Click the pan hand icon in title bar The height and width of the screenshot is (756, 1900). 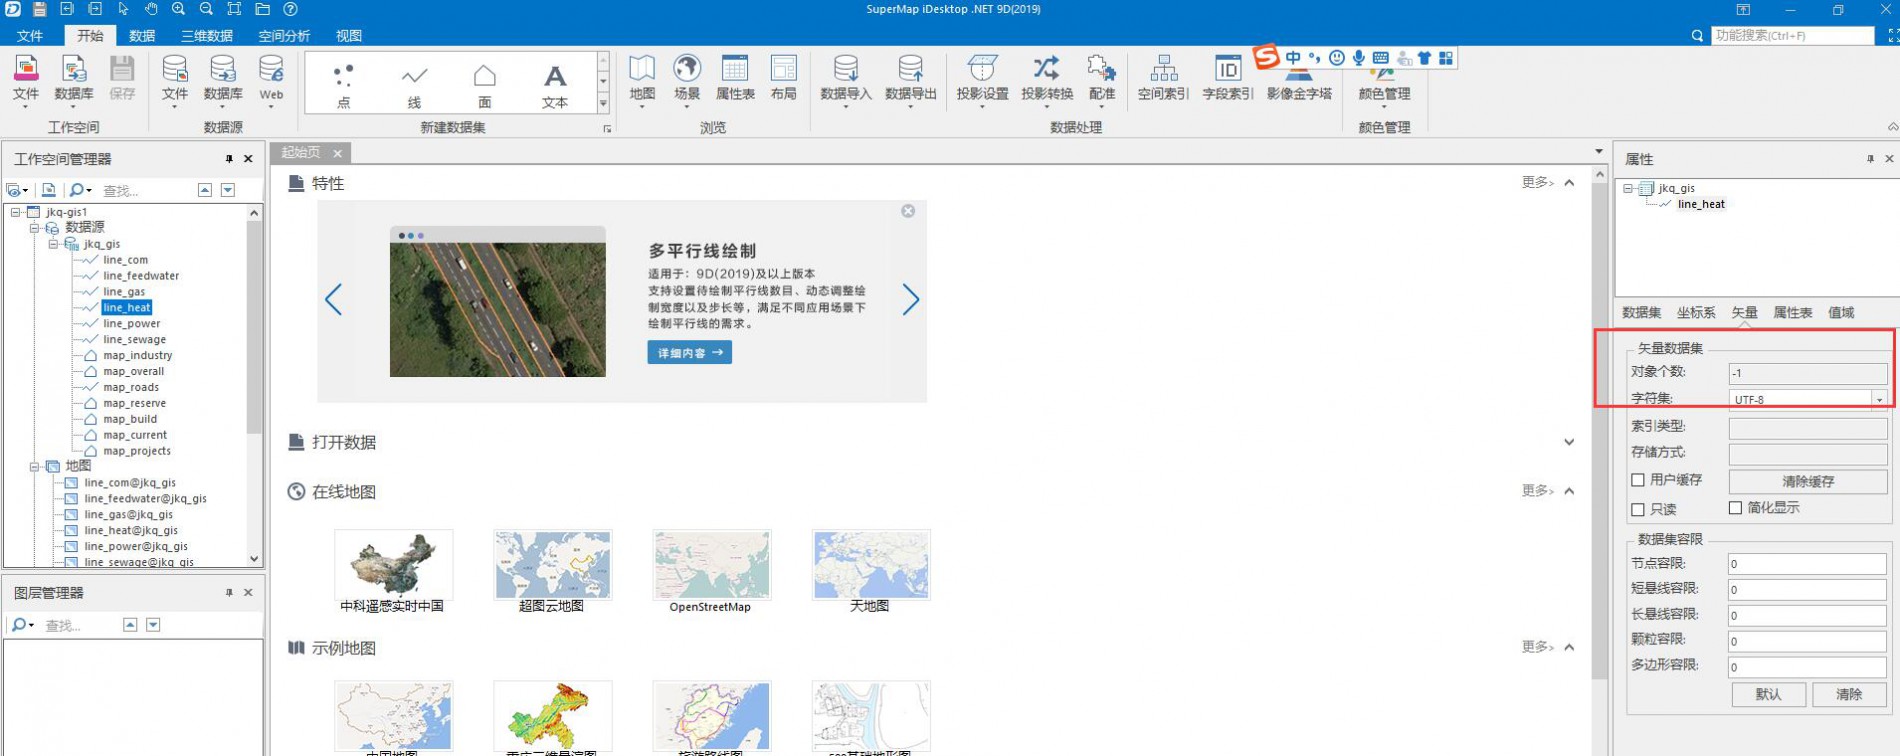click(150, 9)
